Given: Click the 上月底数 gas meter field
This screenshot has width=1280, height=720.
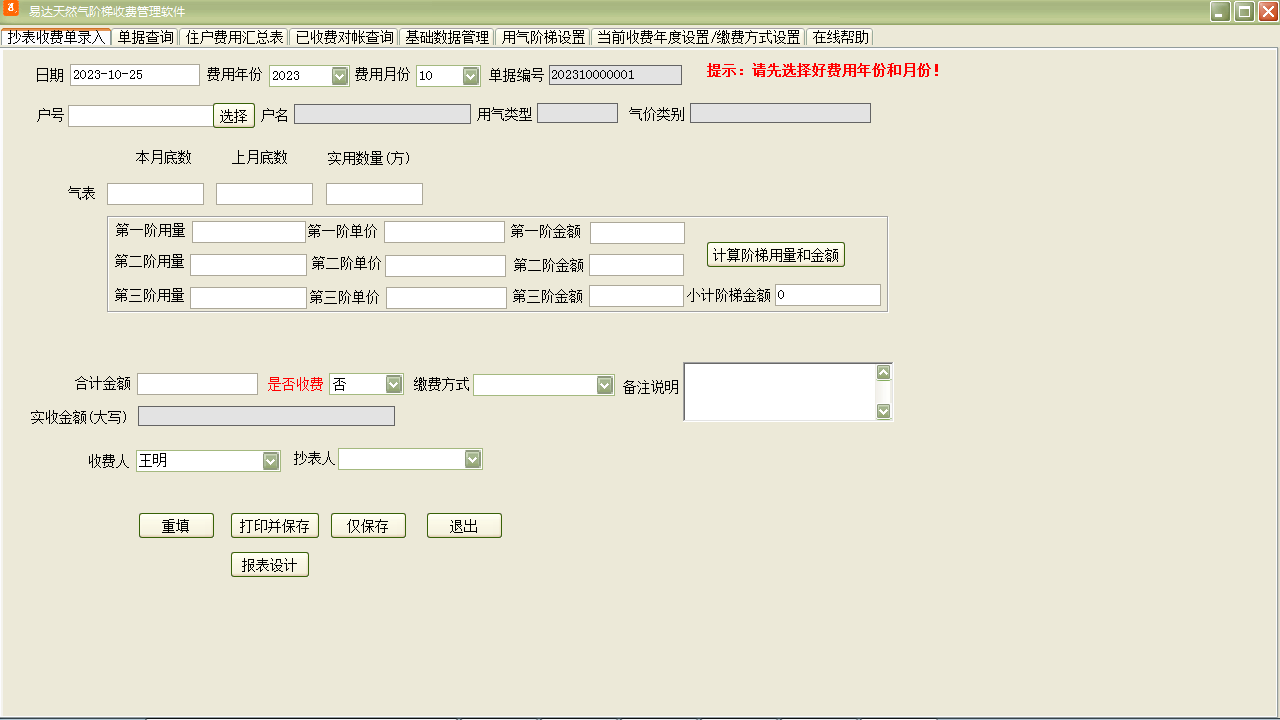Looking at the screenshot, I should pos(264,194).
